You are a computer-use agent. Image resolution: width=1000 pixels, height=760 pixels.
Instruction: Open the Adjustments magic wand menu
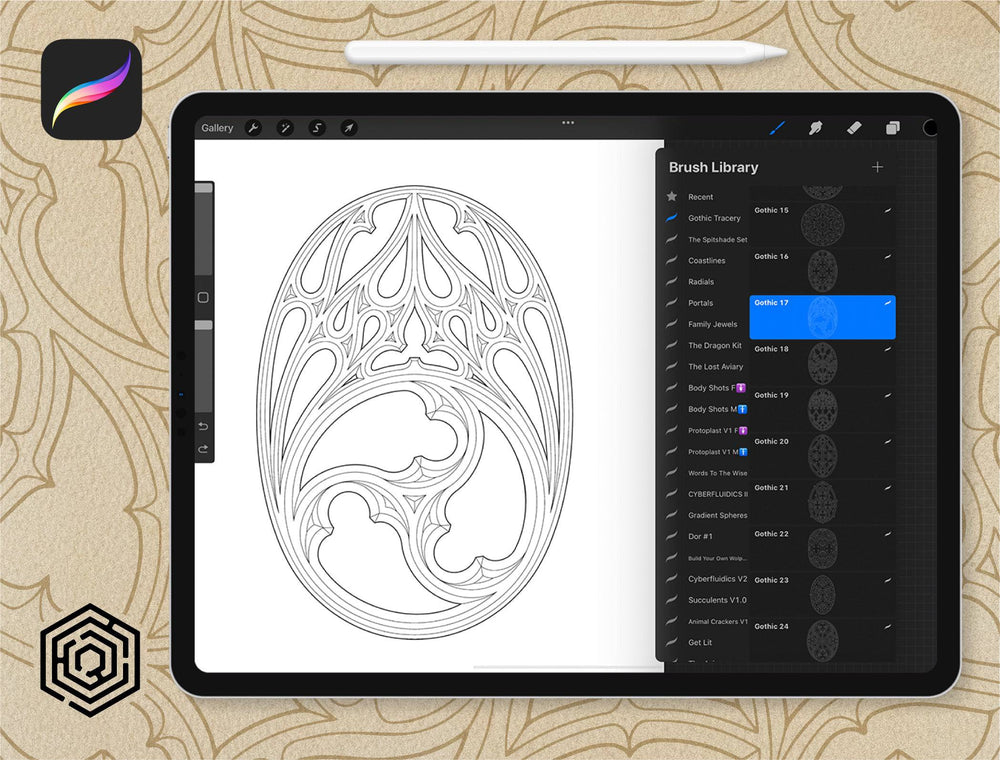(x=285, y=128)
